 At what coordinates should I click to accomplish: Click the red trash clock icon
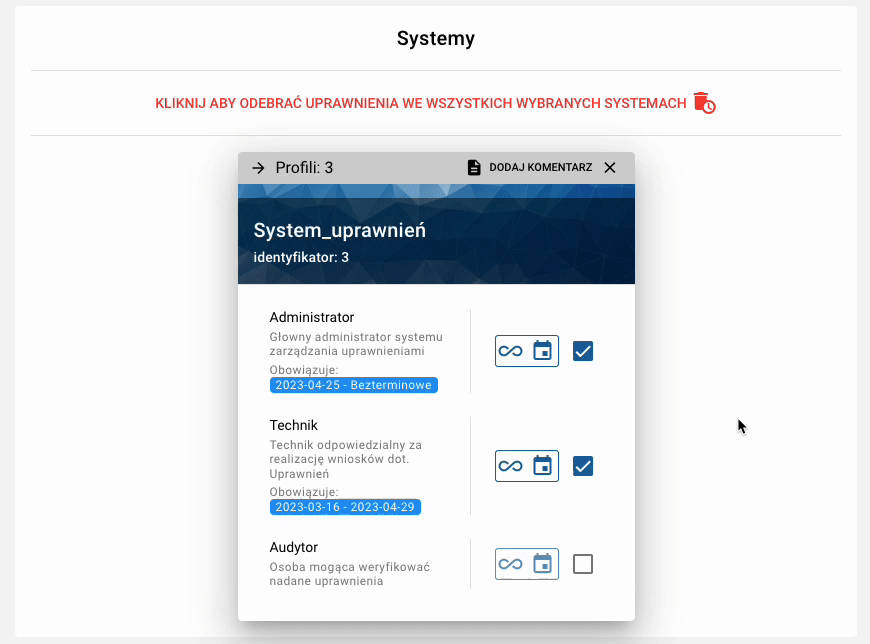tap(705, 103)
